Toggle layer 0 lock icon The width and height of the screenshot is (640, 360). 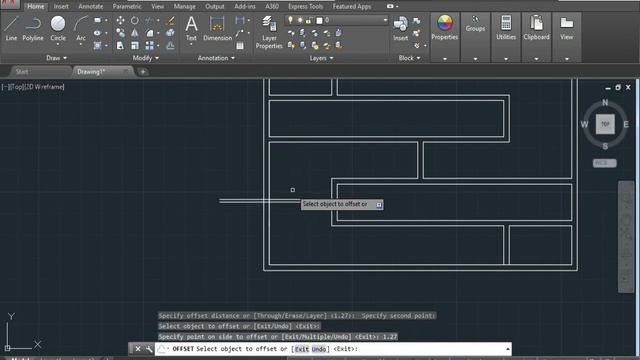[309, 20]
